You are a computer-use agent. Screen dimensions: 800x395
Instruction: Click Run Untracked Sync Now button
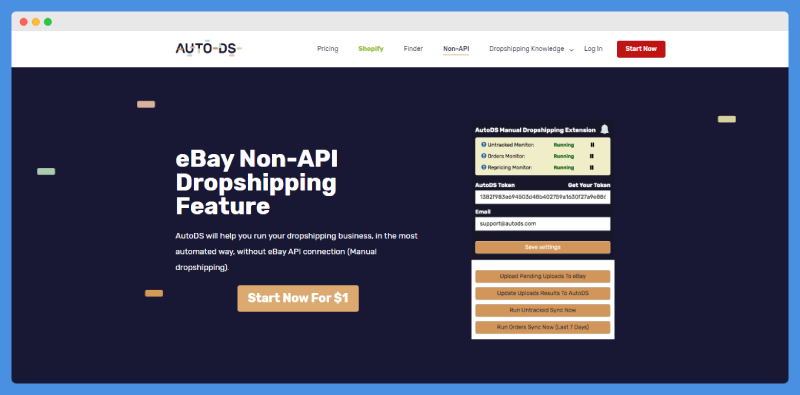(x=542, y=310)
